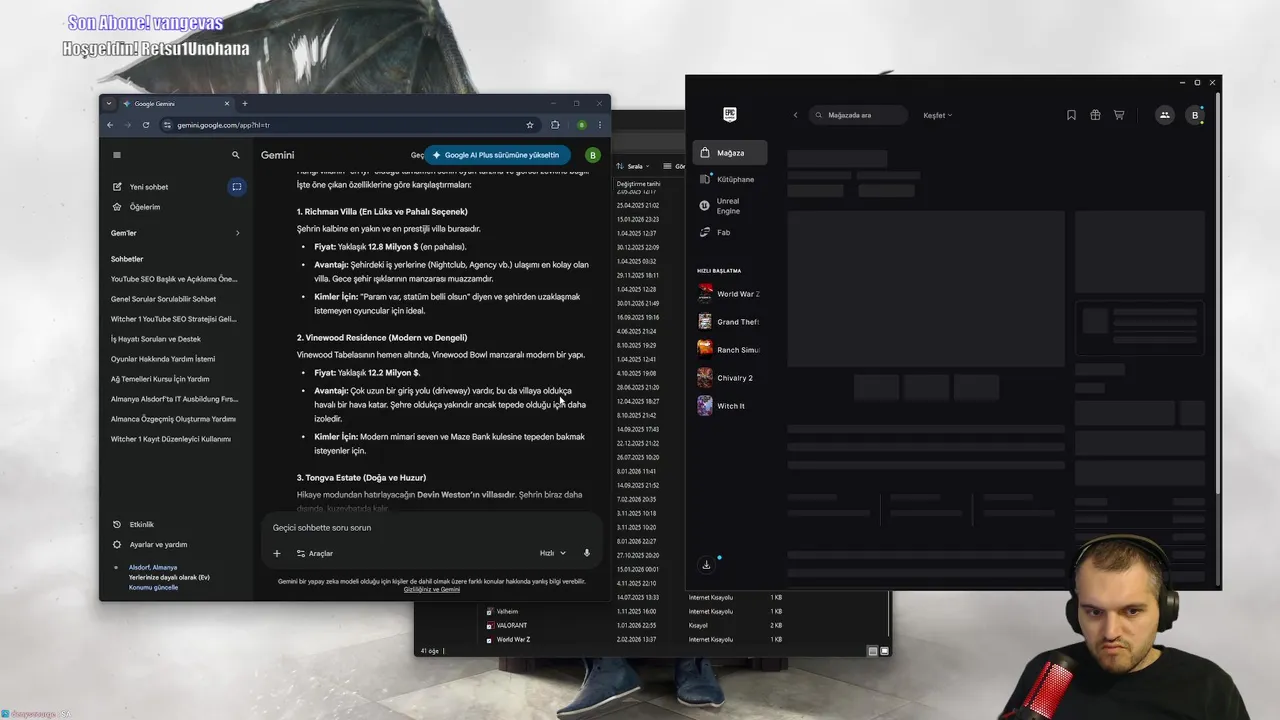This screenshot has width=1280, height=720.
Task: Open Epic downloads icon at sidebar bottom
Action: click(x=706, y=565)
